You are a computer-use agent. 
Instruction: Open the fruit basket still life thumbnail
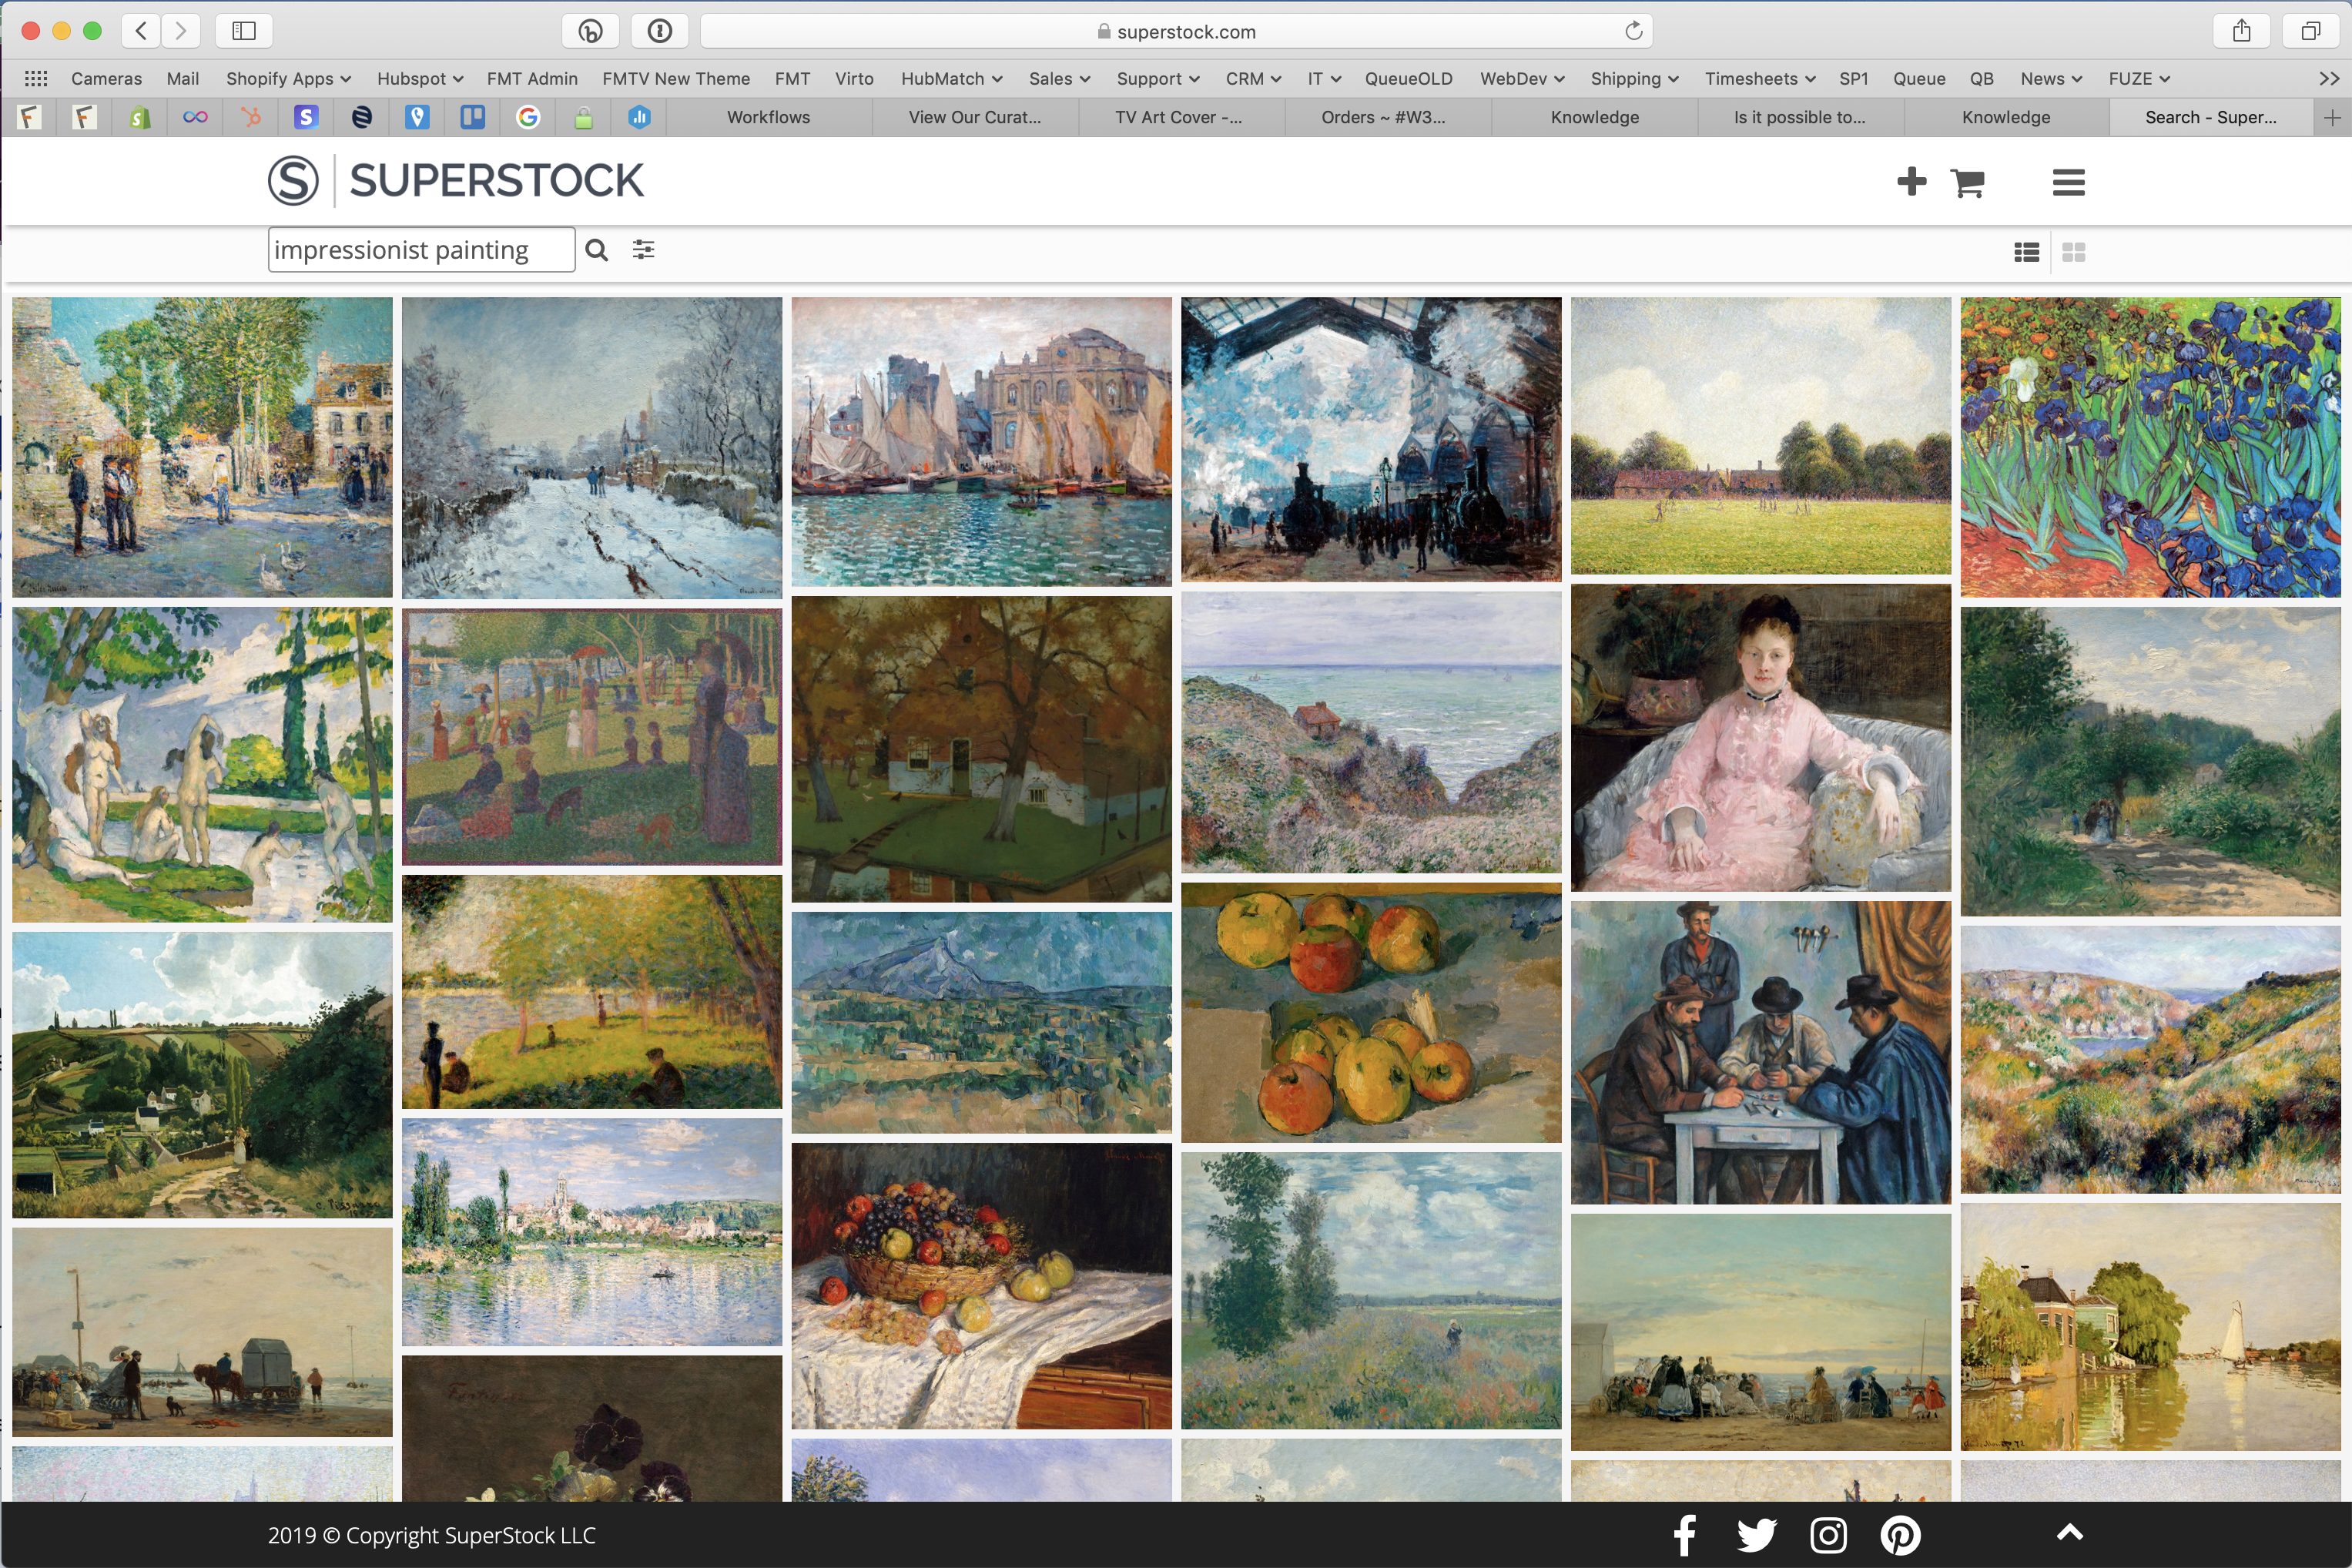pos(981,1286)
